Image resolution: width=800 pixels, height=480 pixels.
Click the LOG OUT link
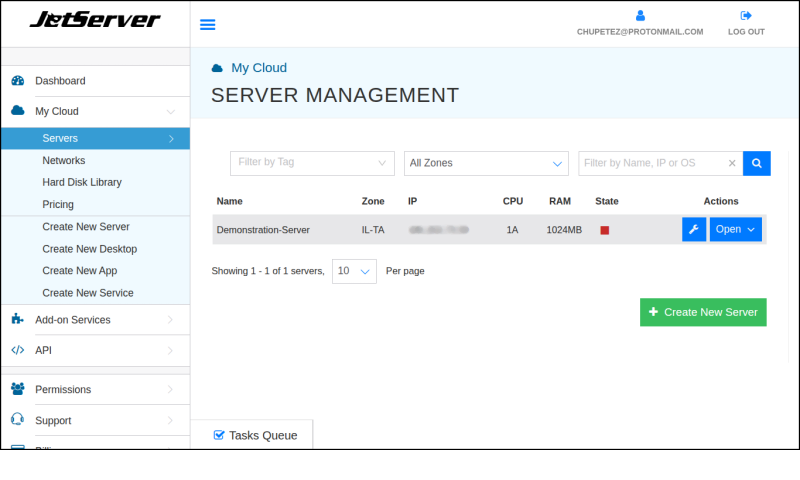746,32
